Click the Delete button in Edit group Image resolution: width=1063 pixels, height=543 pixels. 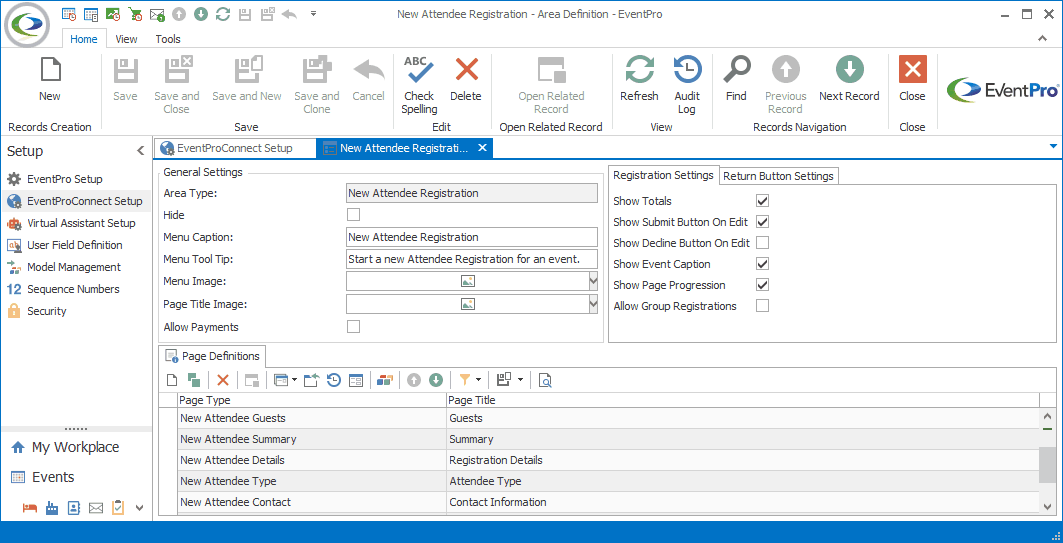tap(466, 79)
